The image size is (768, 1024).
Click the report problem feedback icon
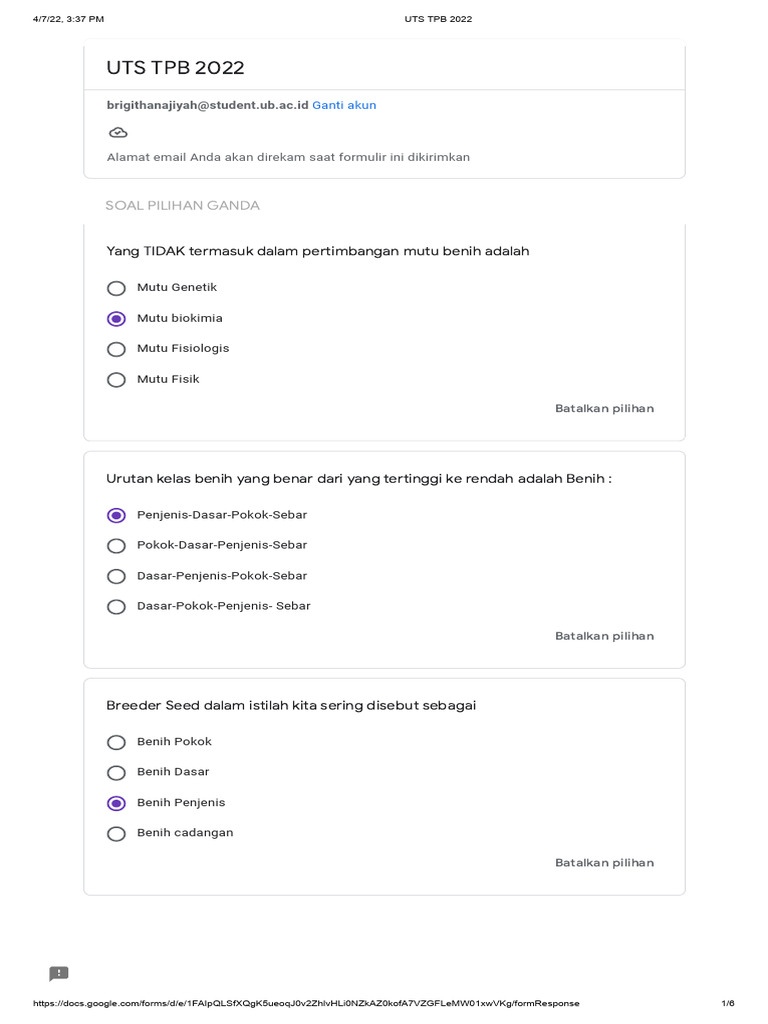point(59,974)
